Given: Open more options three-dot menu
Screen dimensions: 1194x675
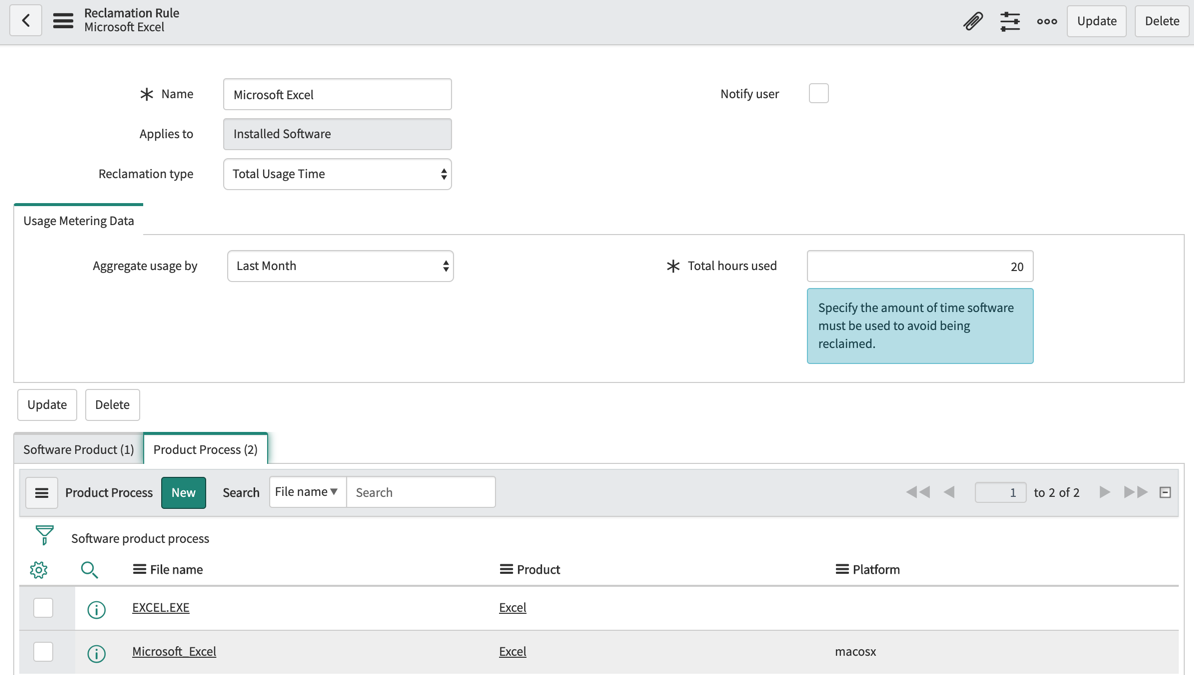Looking at the screenshot, I should pos(1047,21).
